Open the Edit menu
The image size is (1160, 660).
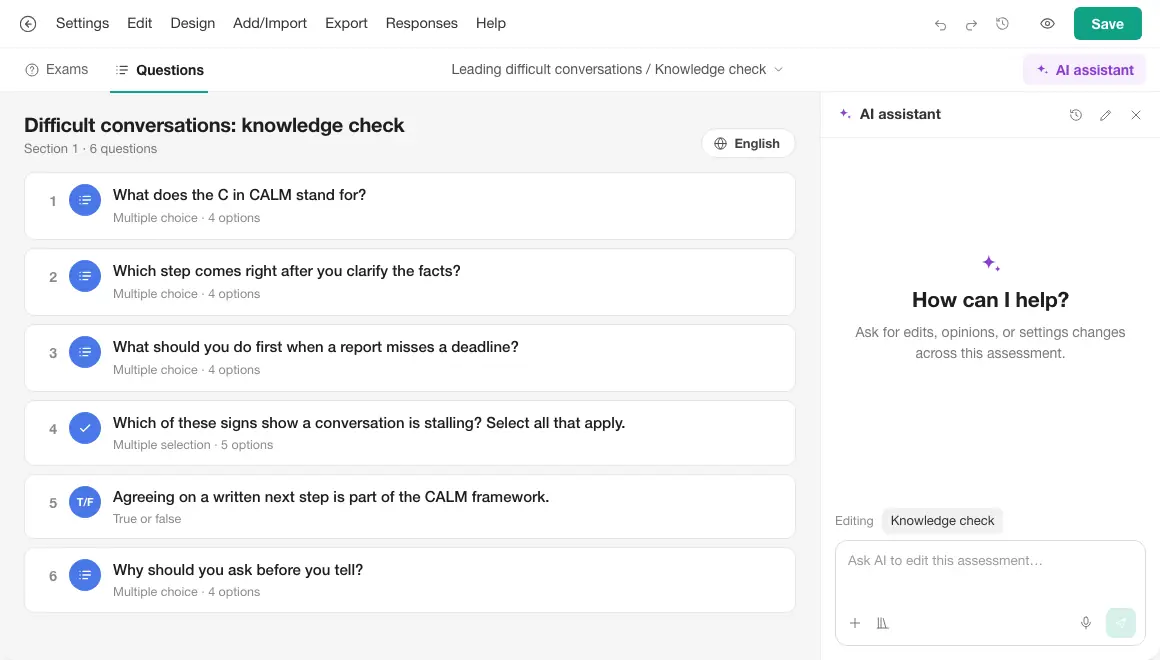coord(139,24)
